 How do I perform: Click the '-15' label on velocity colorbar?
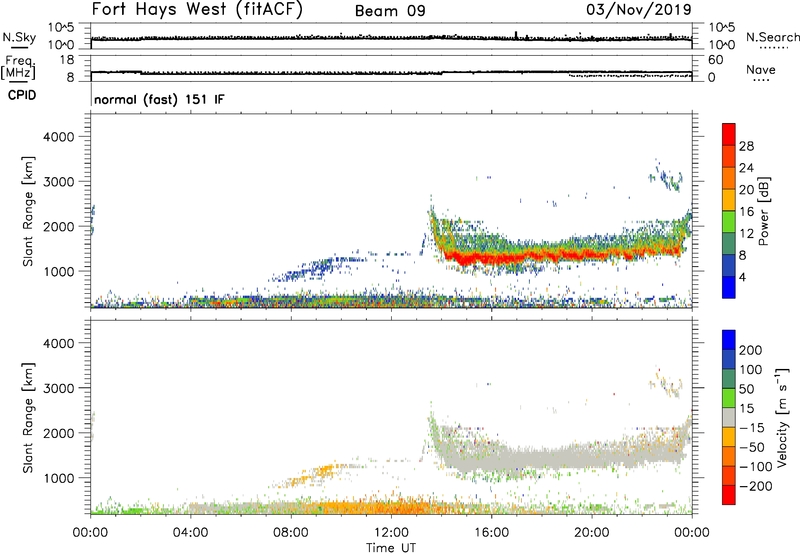(x=752, y=428)
